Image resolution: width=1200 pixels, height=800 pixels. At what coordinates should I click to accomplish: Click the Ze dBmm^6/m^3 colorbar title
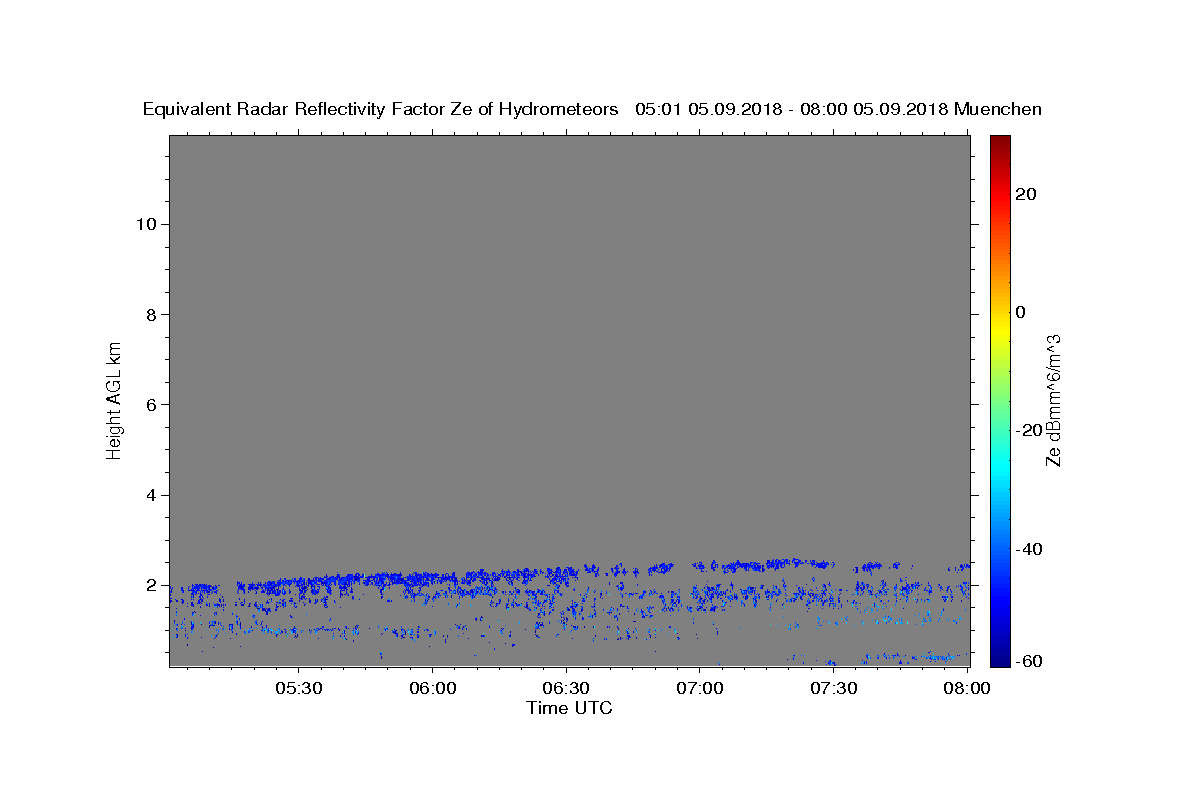[x=1053, y=400]
